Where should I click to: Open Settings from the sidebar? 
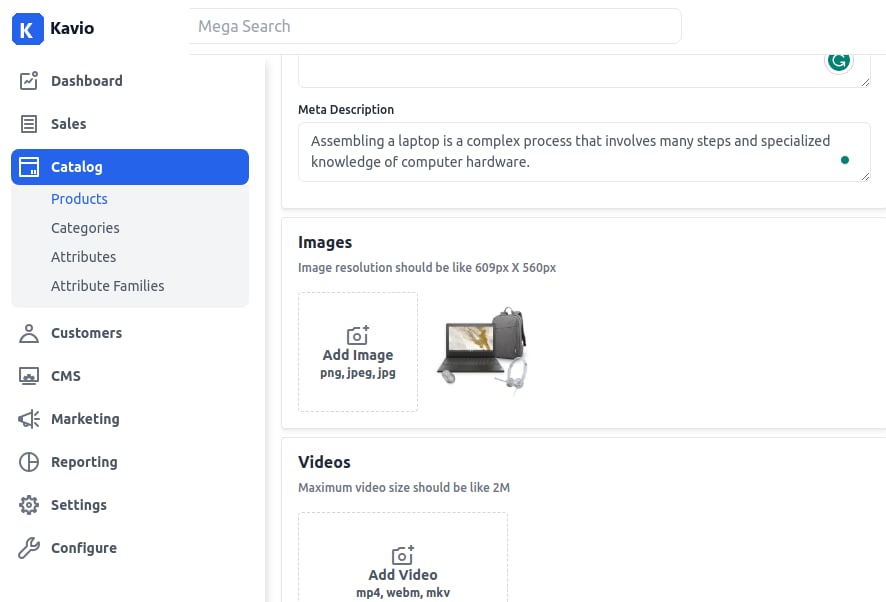pyautogui.click(x=130, y=505)
